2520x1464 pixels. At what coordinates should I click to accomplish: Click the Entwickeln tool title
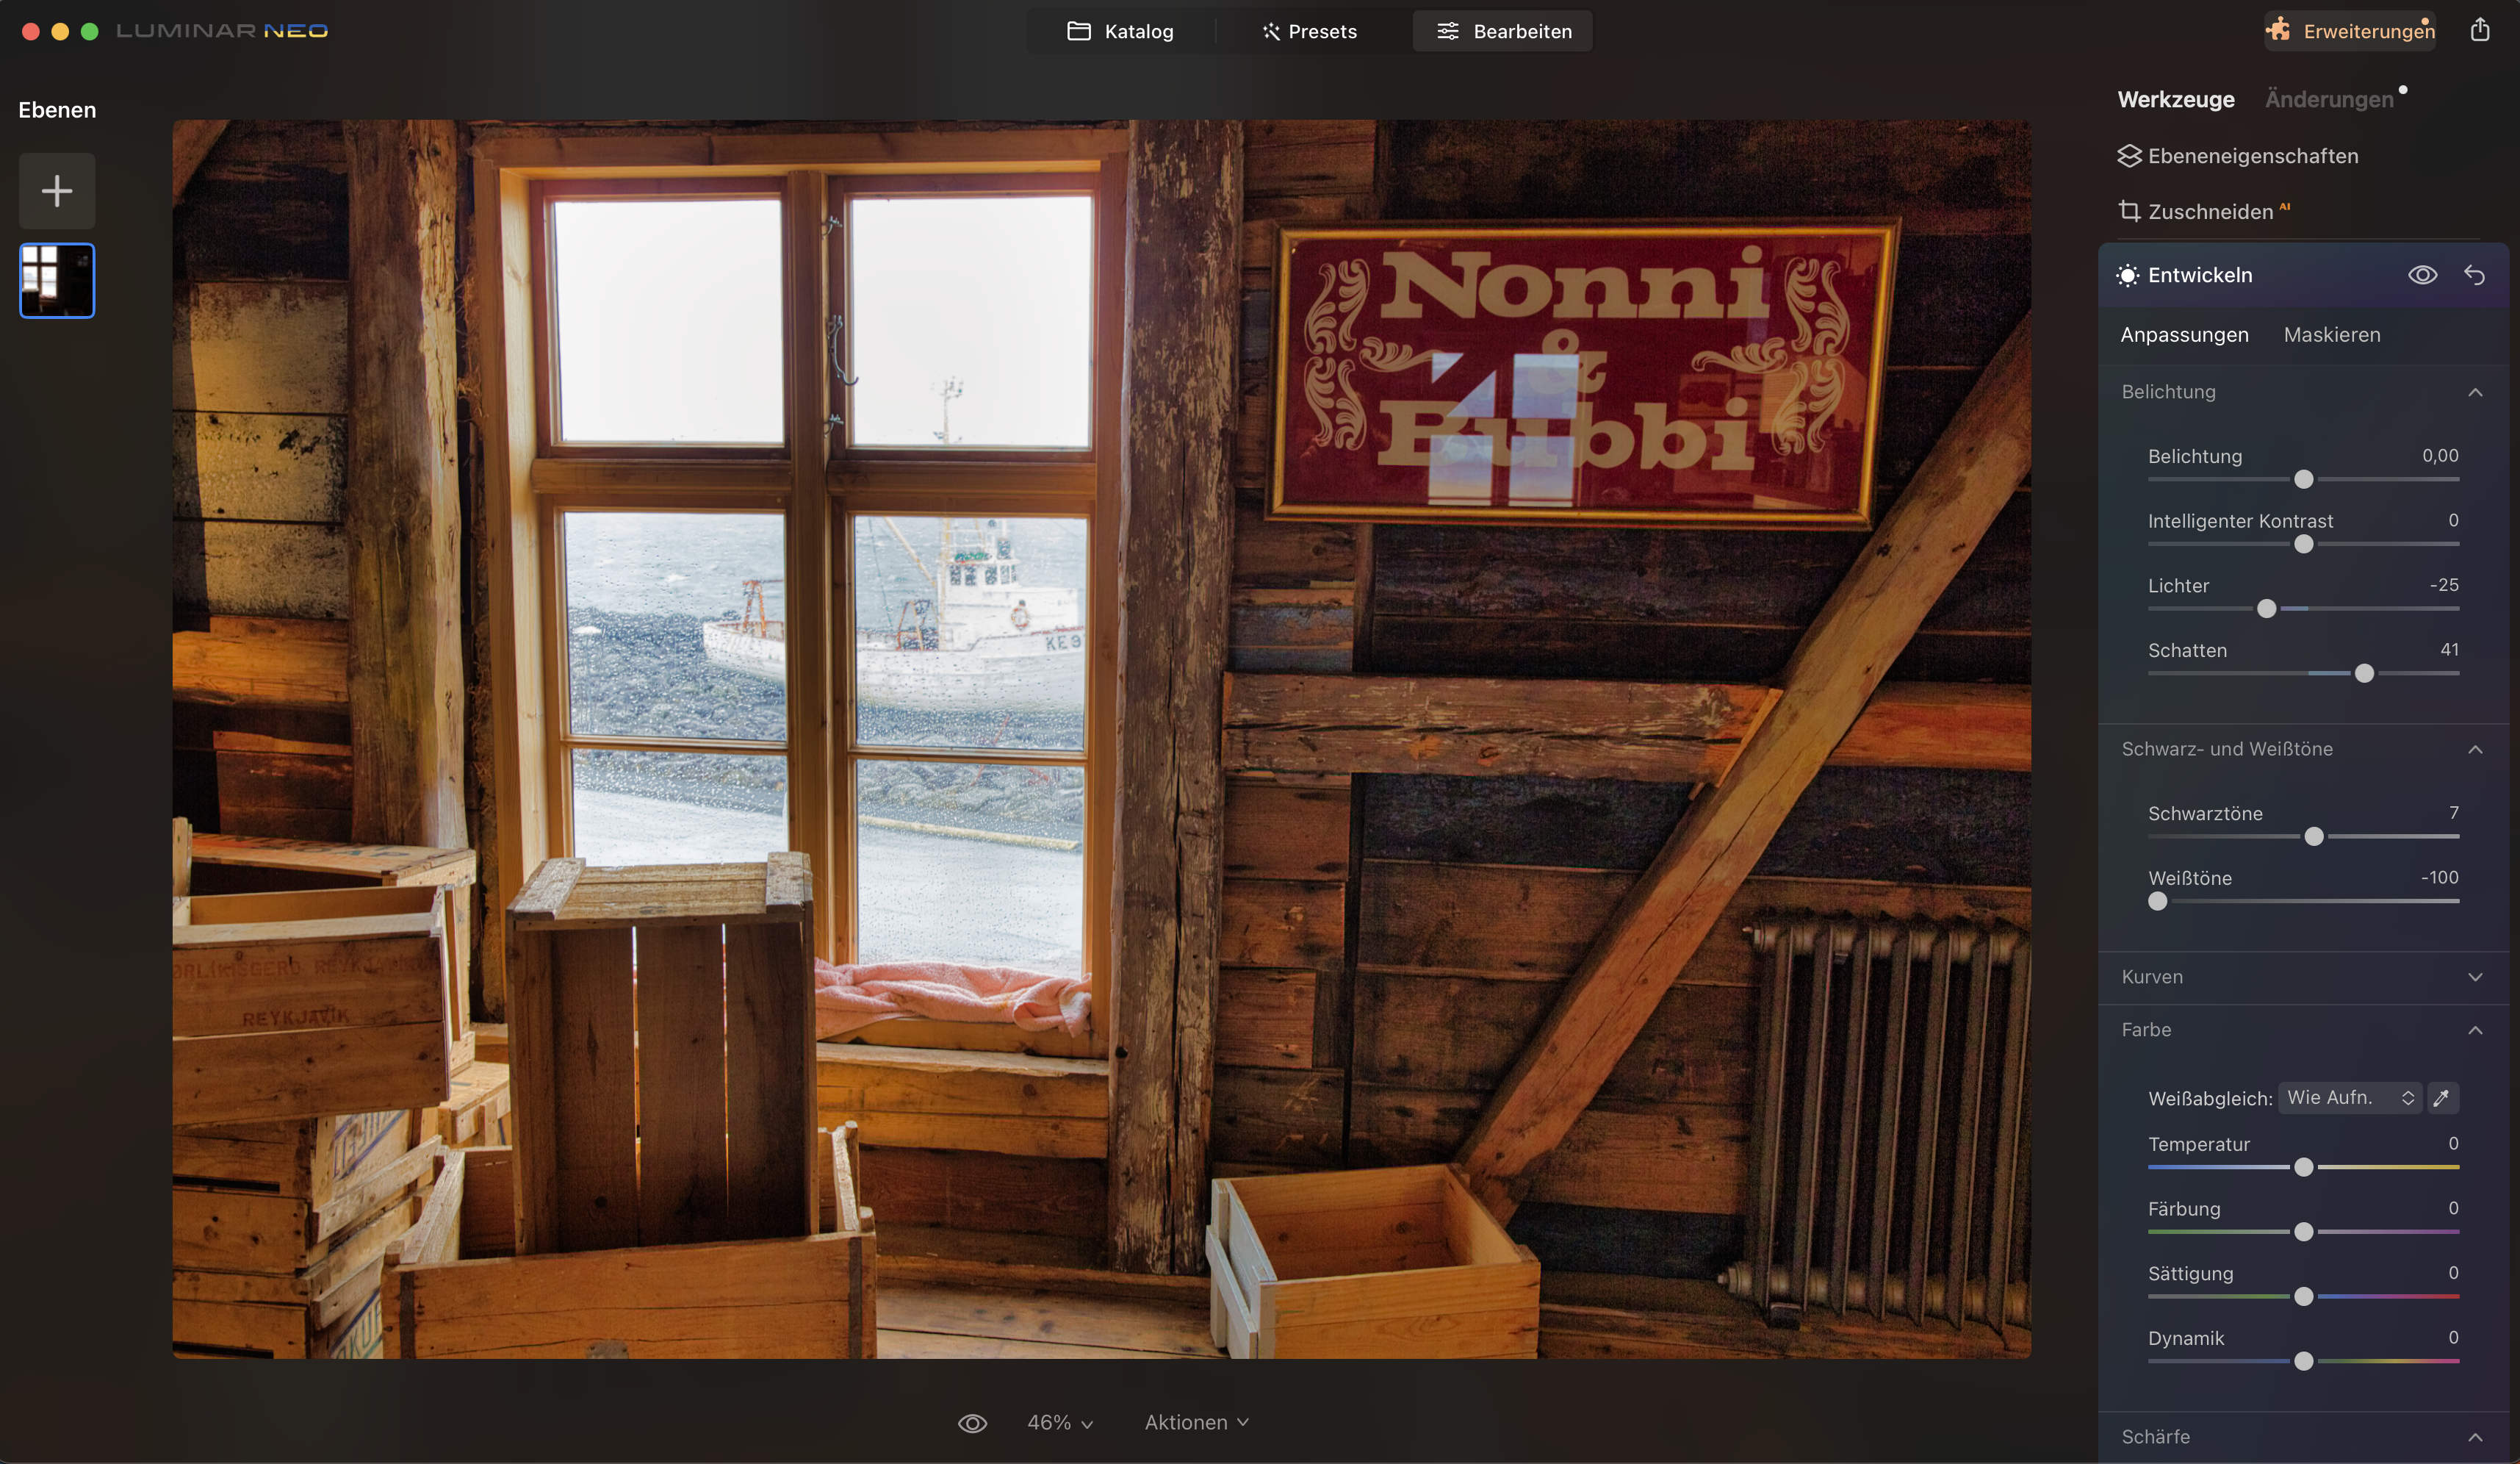[x=2200, y=275]
